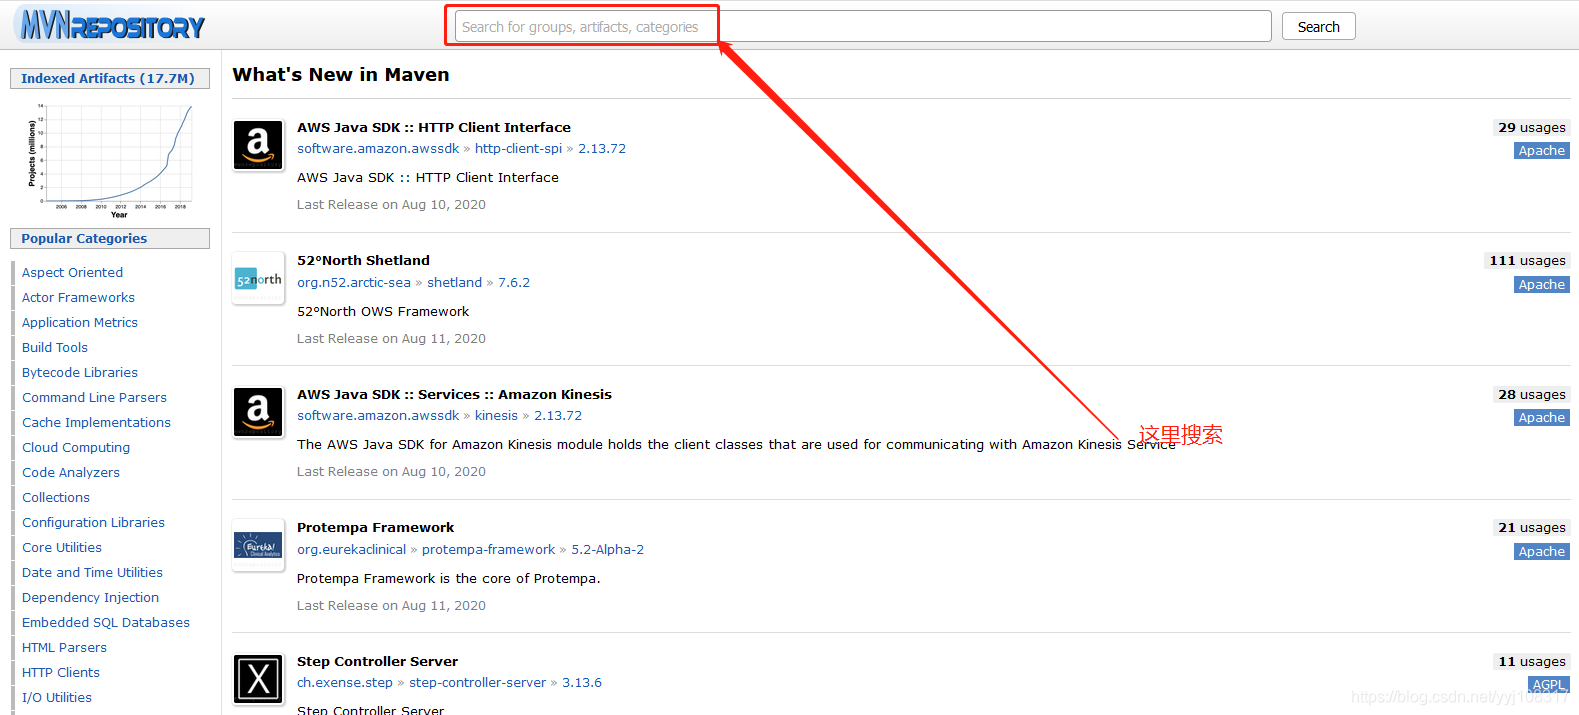Open the Protempa Framework title
The width and height of the screenshot is (1579, 715).
click(x=375, y=527)
